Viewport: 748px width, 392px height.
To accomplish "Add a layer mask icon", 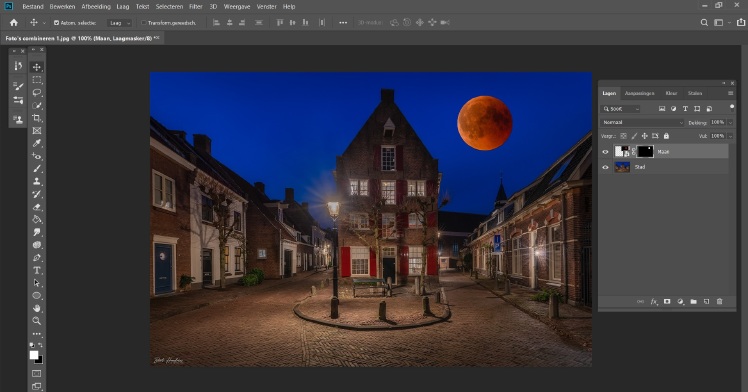I will click(x=667, y=301).
